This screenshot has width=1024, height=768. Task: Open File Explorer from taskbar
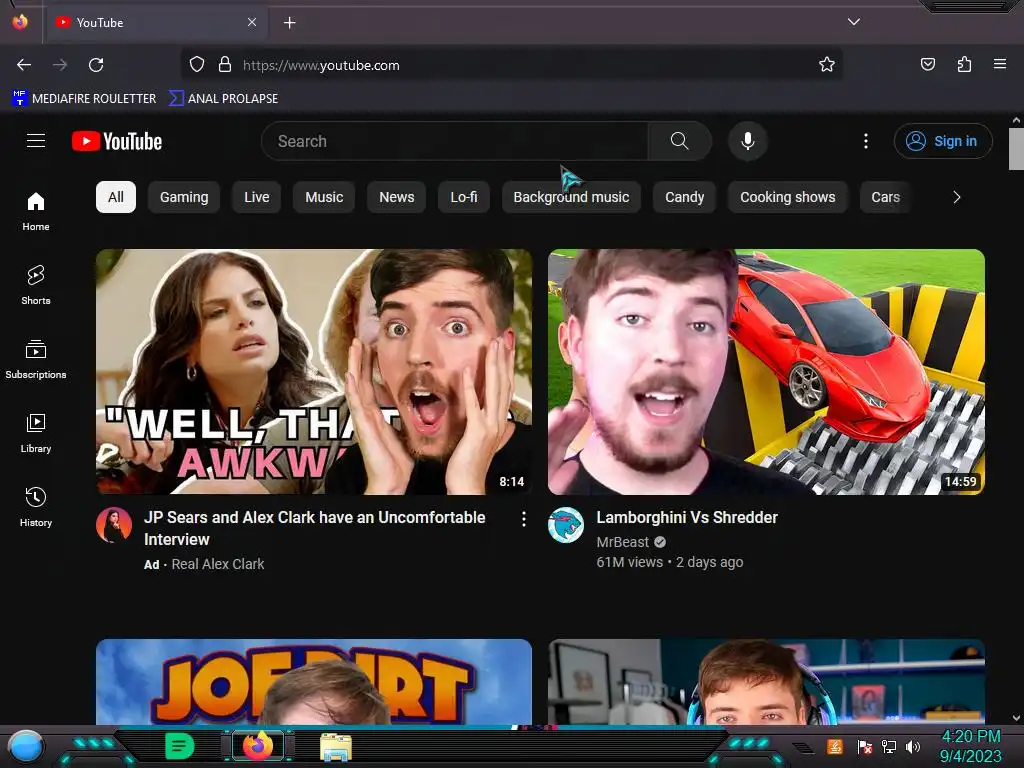coord(336,747)
